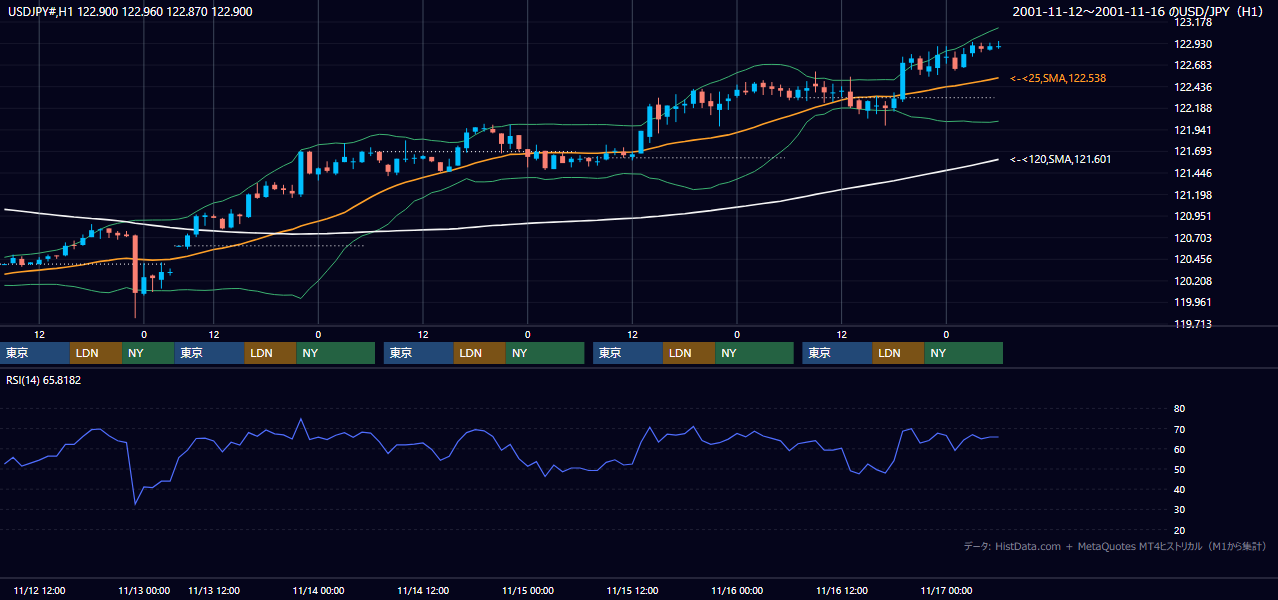This screenshot has height=600, width=1278.
Task: Click the first 東京 session block from left
Action: pos(35,353)
